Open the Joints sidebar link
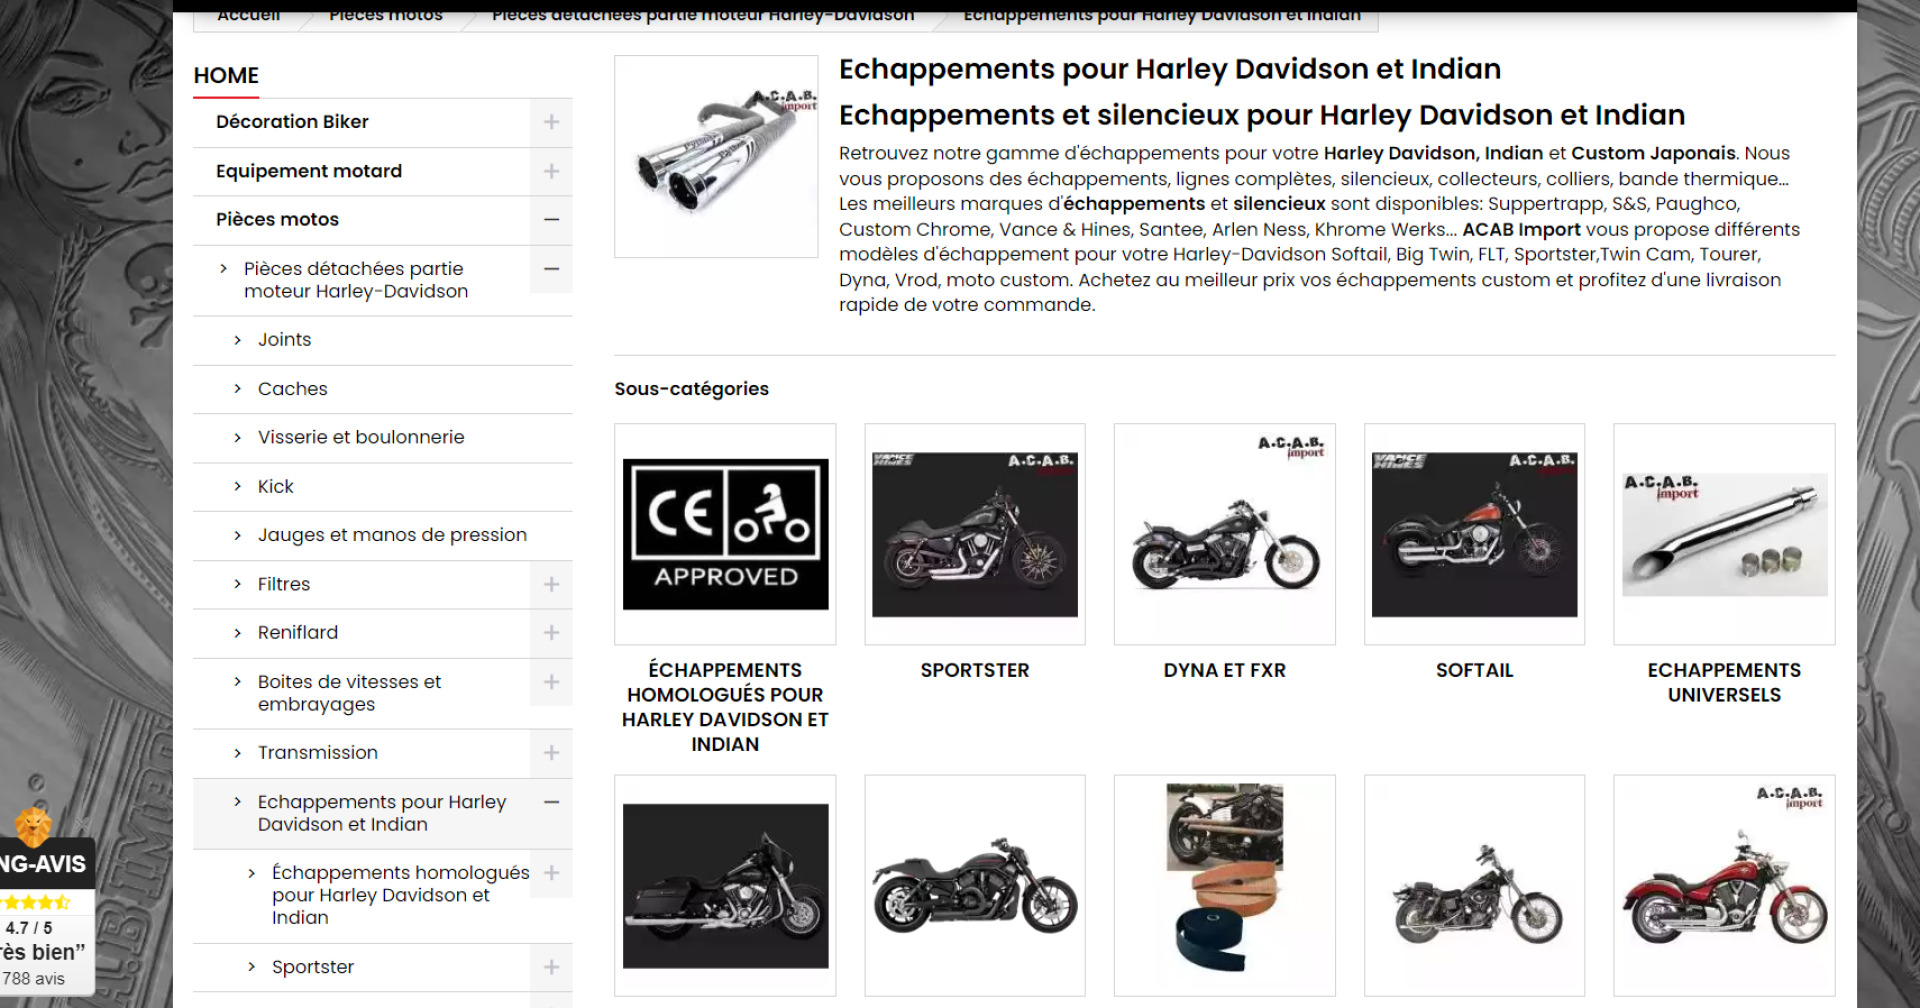 click(284, 340)
